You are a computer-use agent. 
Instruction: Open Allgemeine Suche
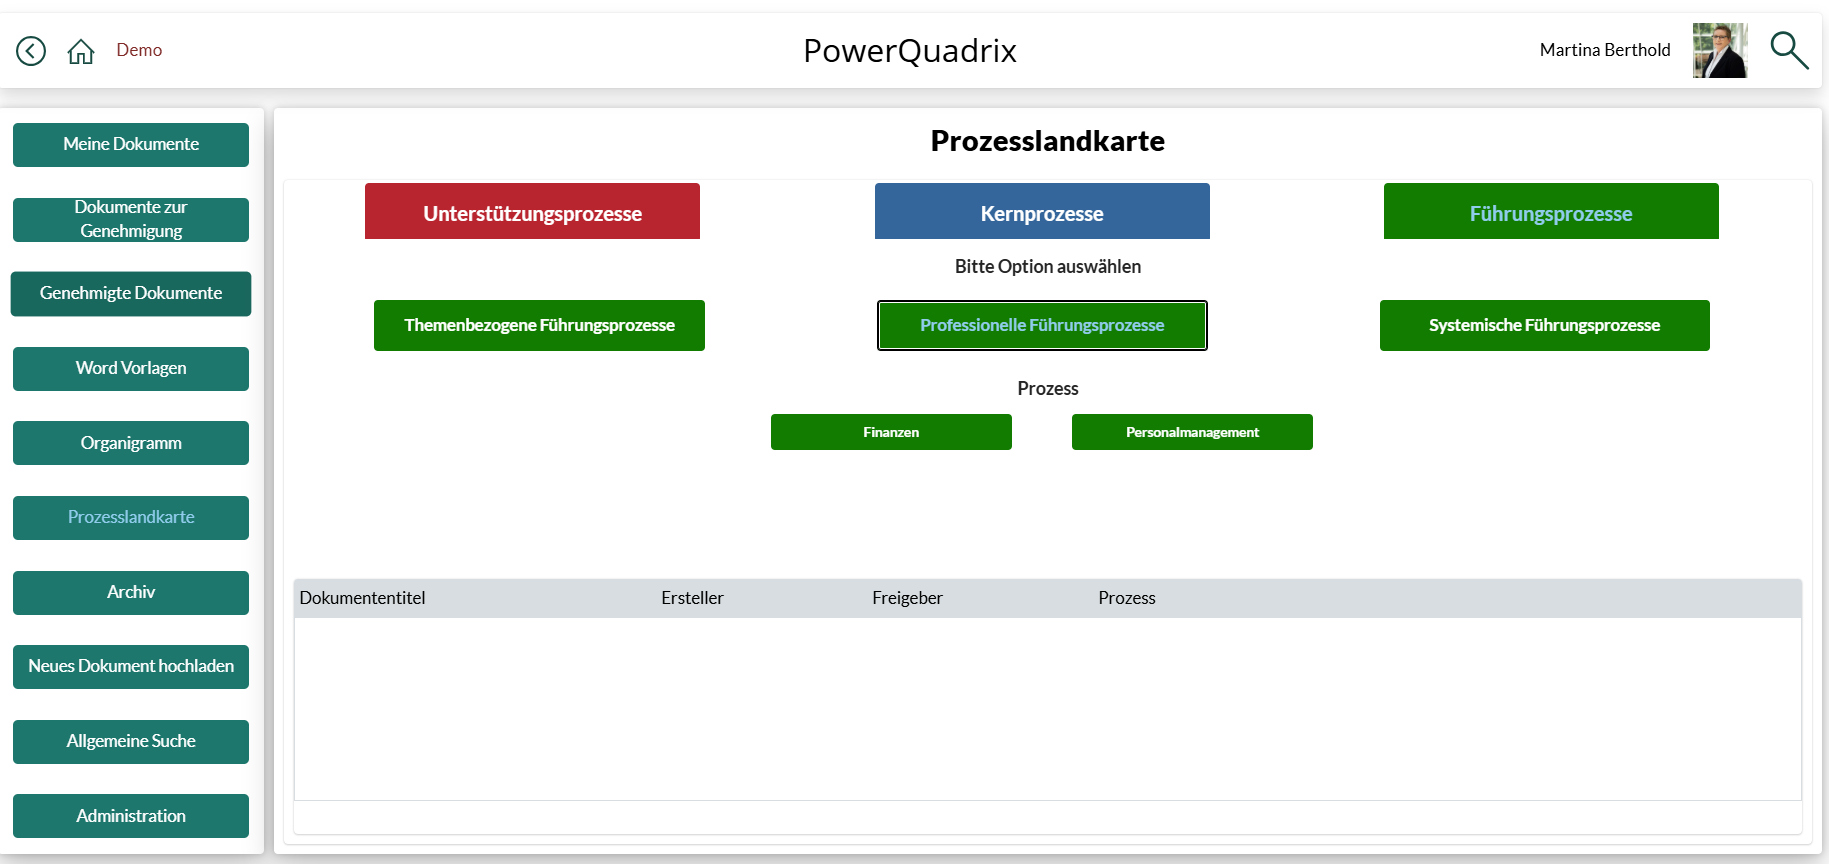pyautogui.click(x=131, y=742)
